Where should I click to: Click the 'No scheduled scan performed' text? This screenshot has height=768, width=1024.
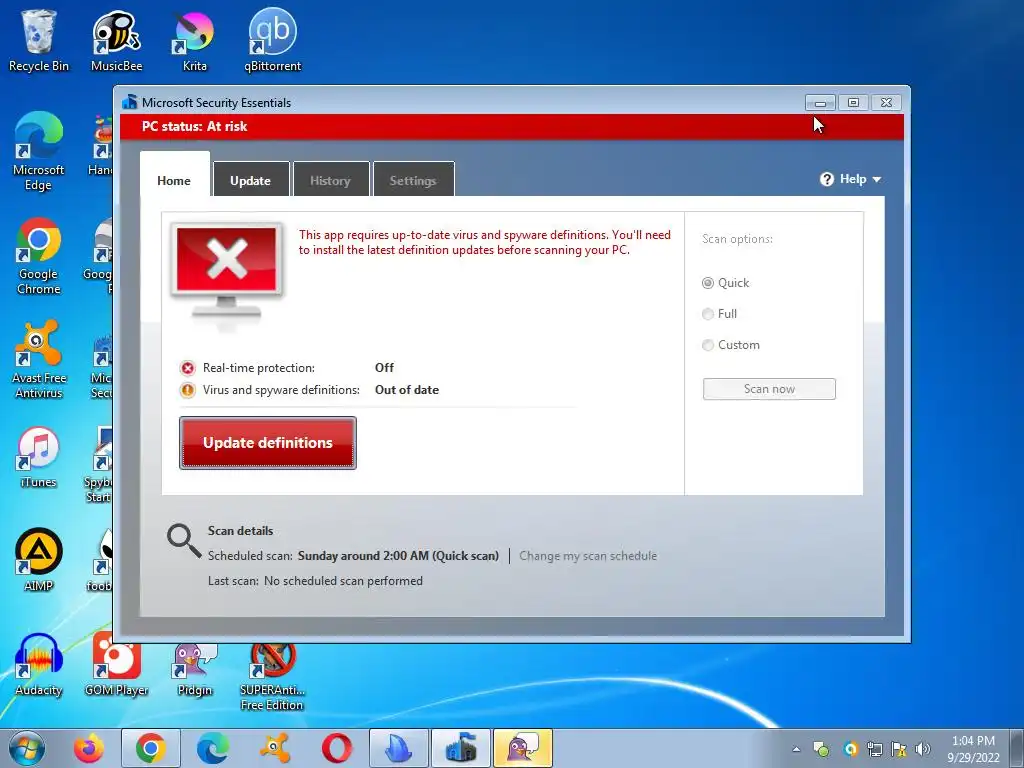343,581
